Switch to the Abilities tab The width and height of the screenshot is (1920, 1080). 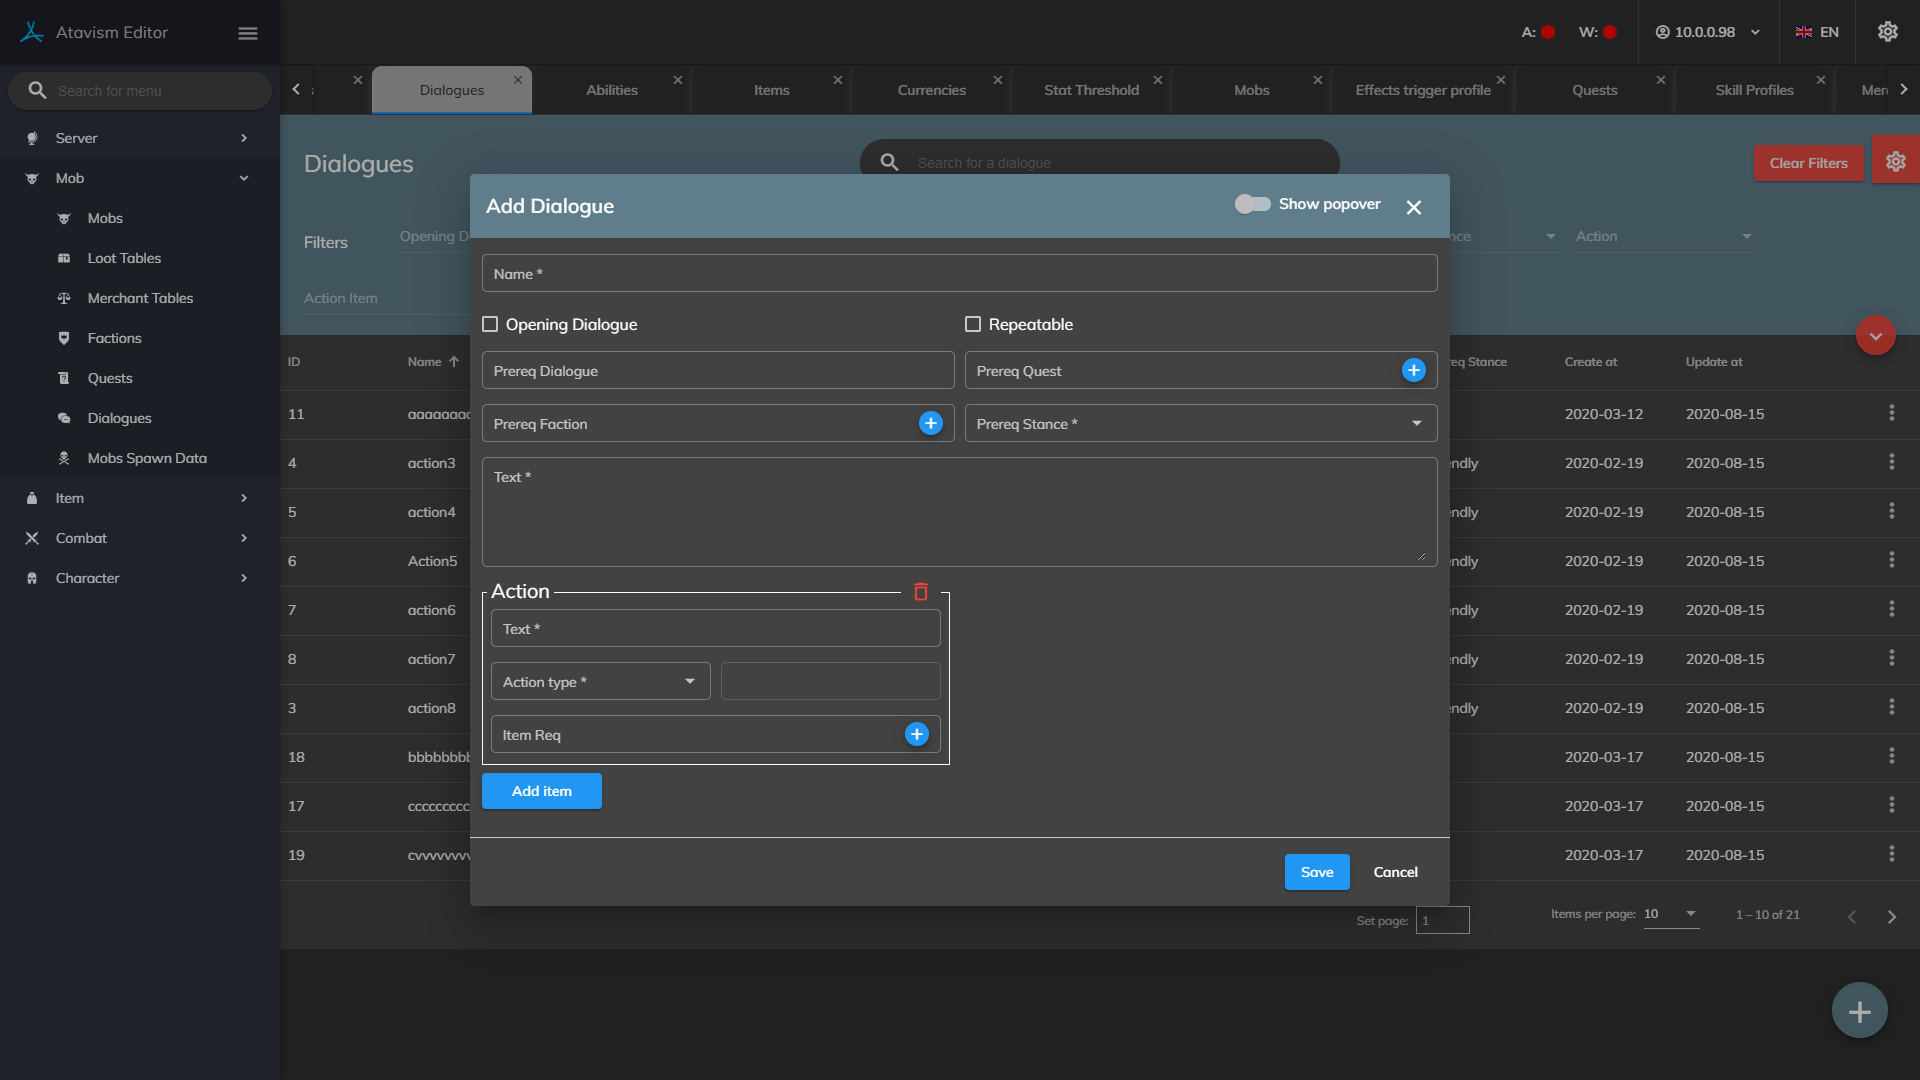click(612, 90)
